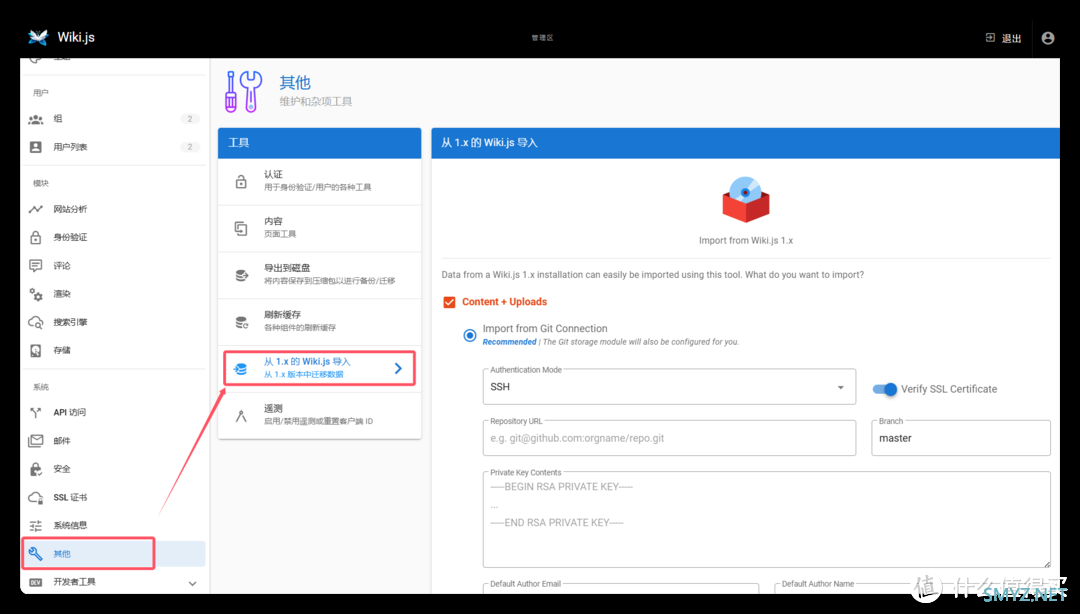
Task: Click the 身份验证 lock icon
Action: [x=36, y=237]
